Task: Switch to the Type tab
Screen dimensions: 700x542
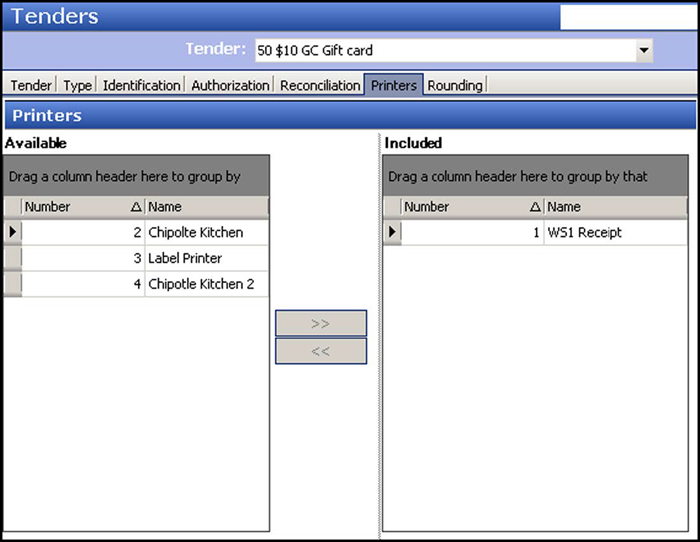Action: tap(77, 85)
